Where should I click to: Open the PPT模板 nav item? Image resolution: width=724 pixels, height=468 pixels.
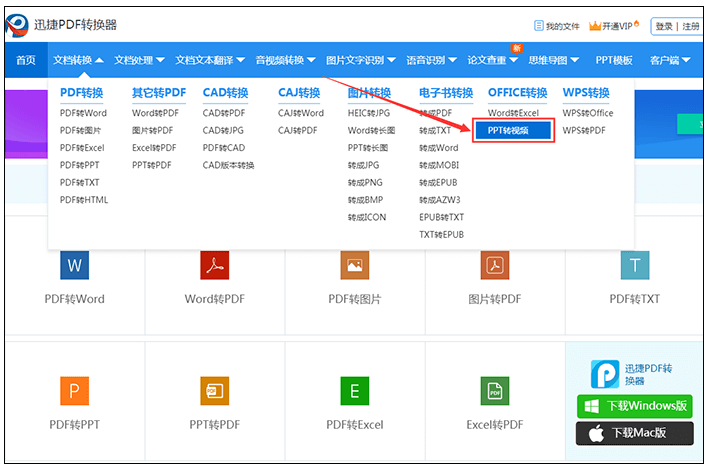click(x=614, y=60)
